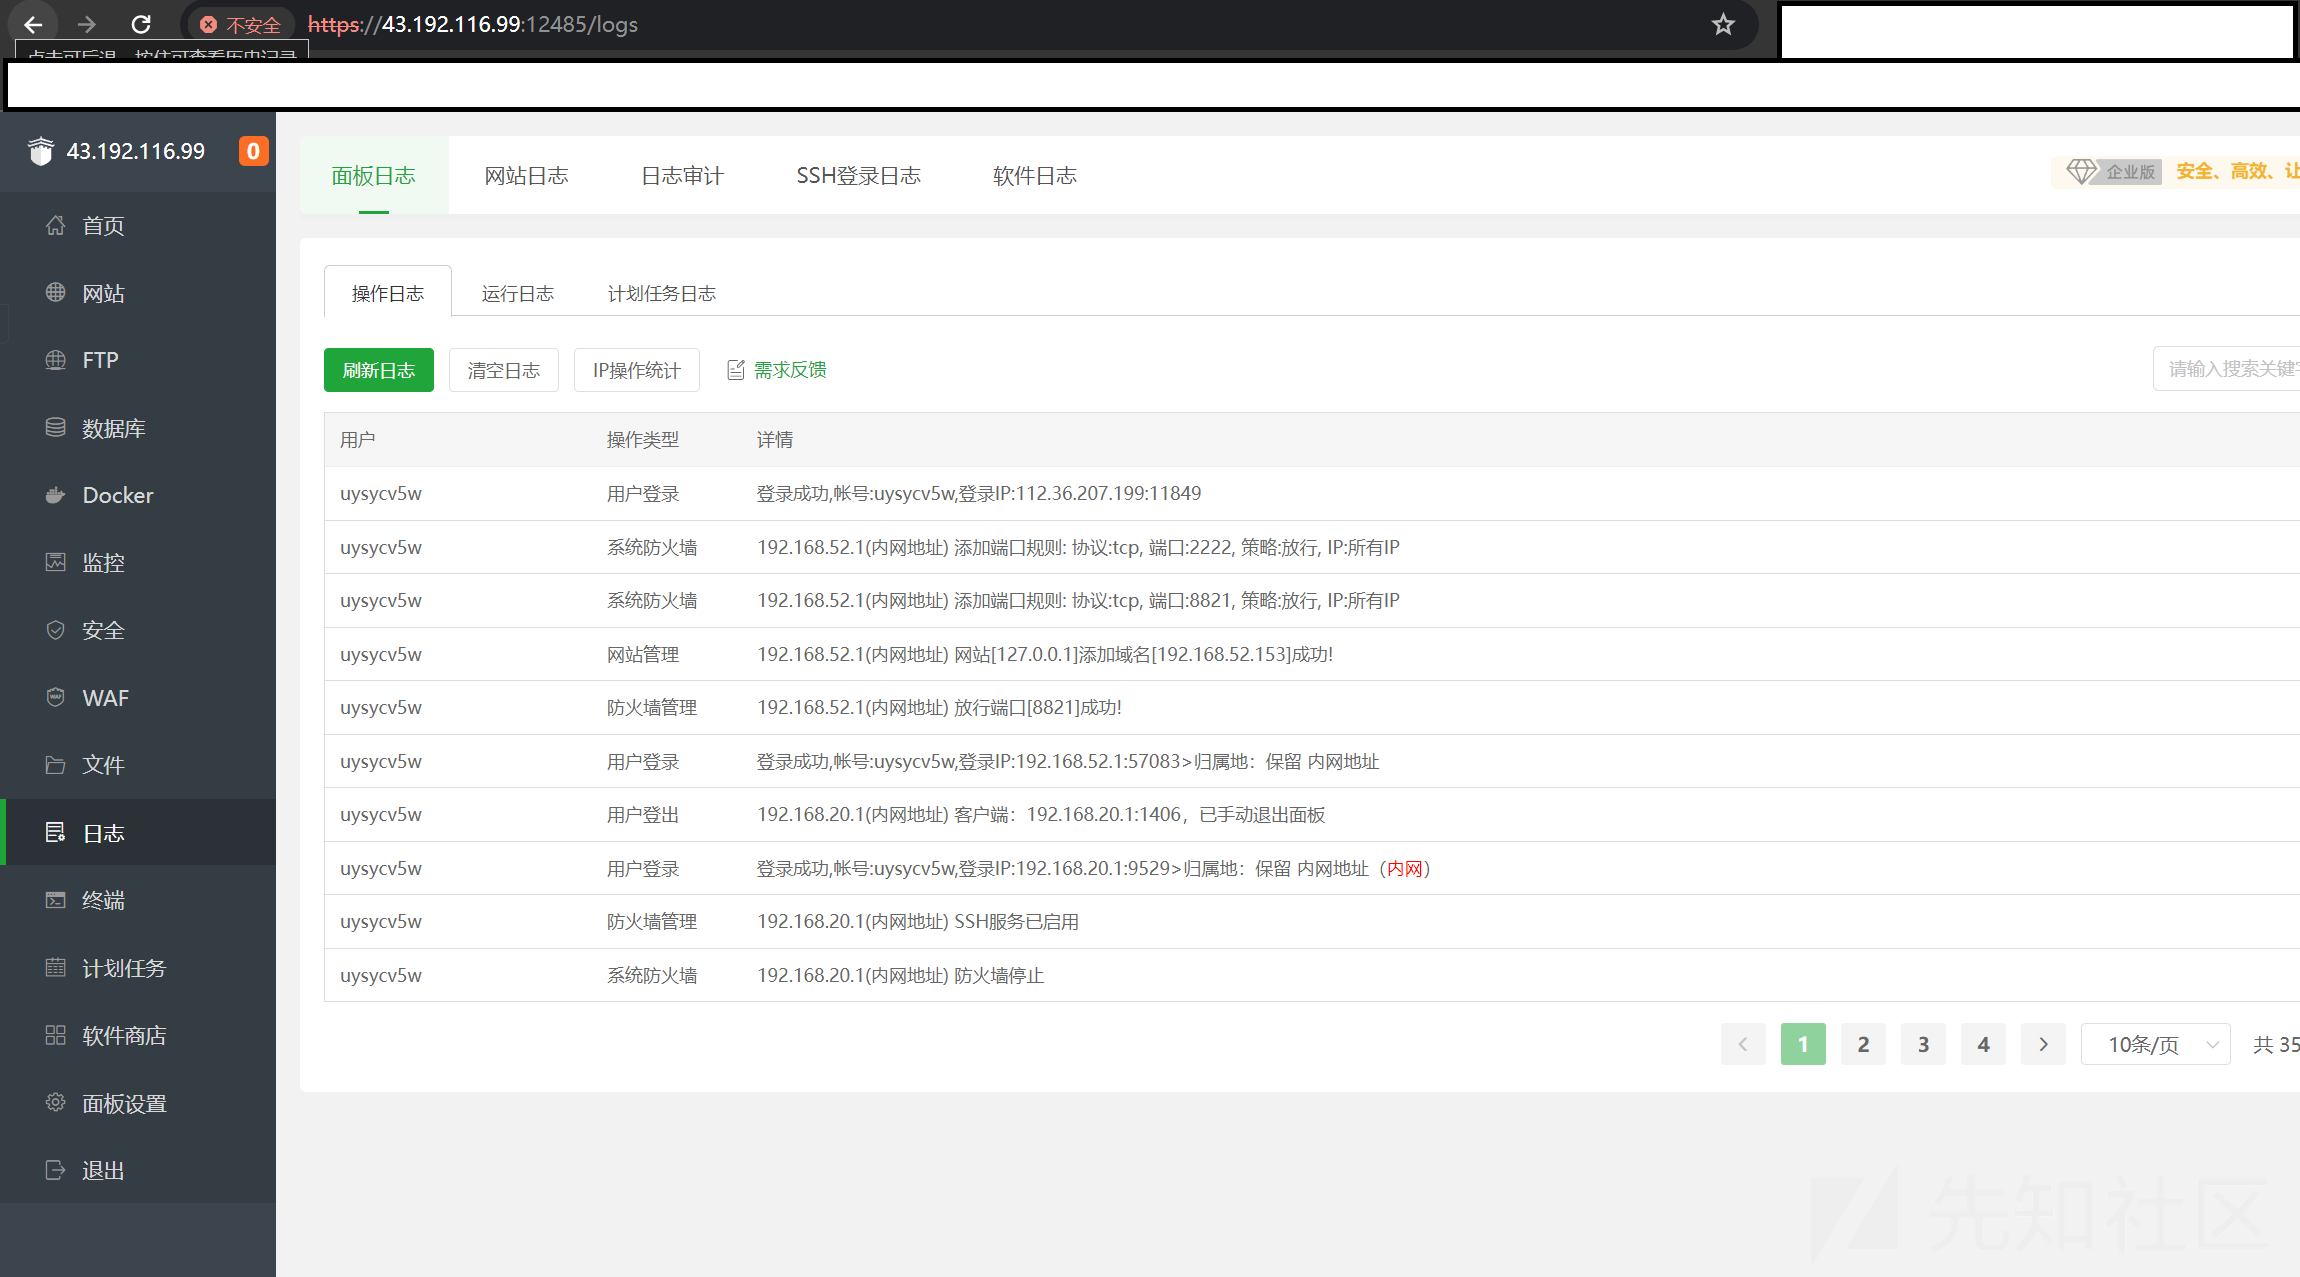This screenshot has width=2300, height=1277.
Task: Click the firewall rule row for port 2222
Action: click(1312, 547)
